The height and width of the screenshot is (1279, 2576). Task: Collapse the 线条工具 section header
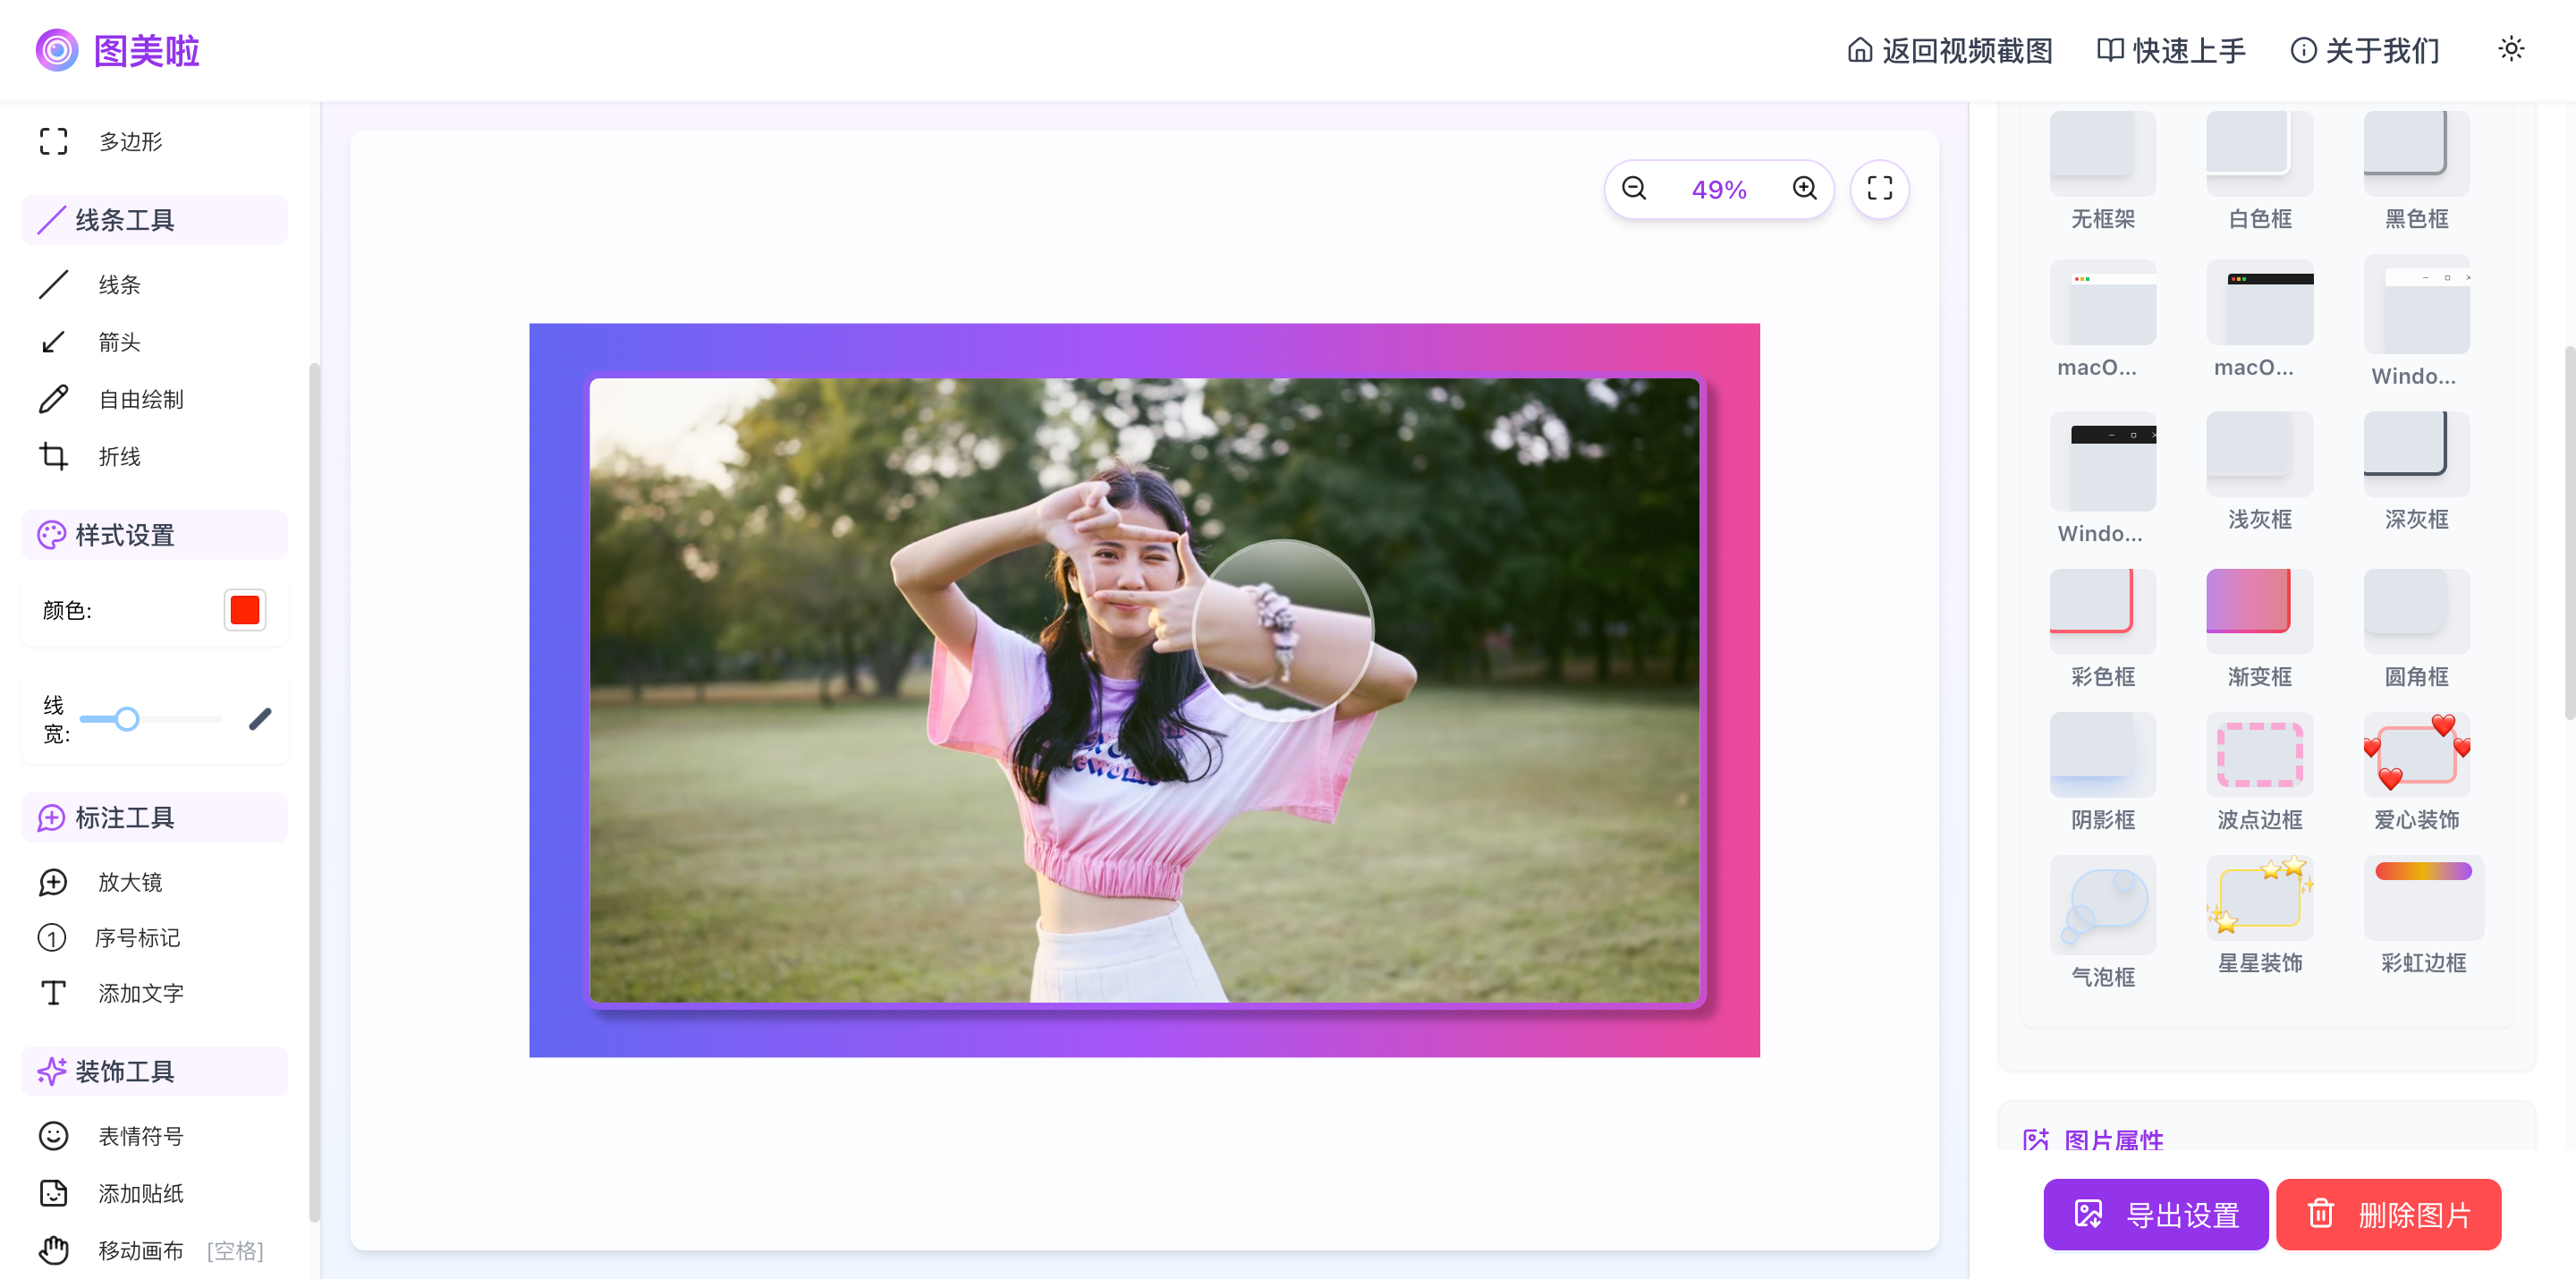tap(154, 220)
